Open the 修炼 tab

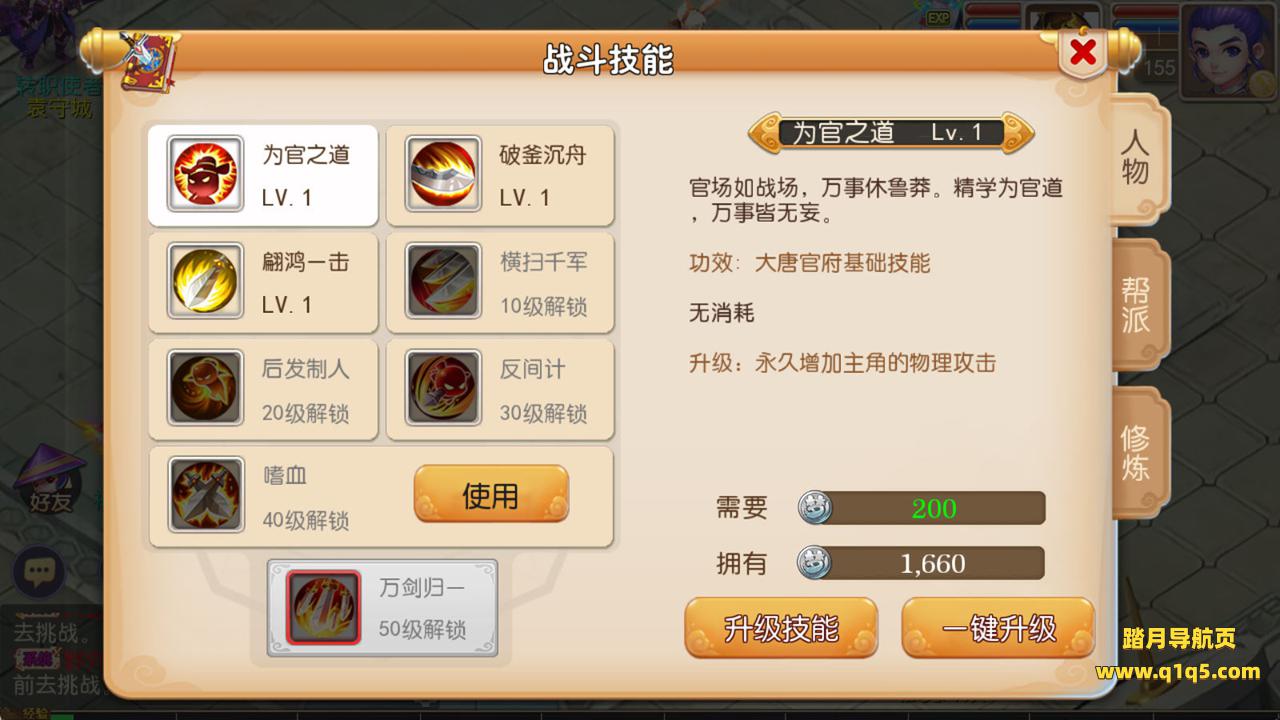point(1138,452)
